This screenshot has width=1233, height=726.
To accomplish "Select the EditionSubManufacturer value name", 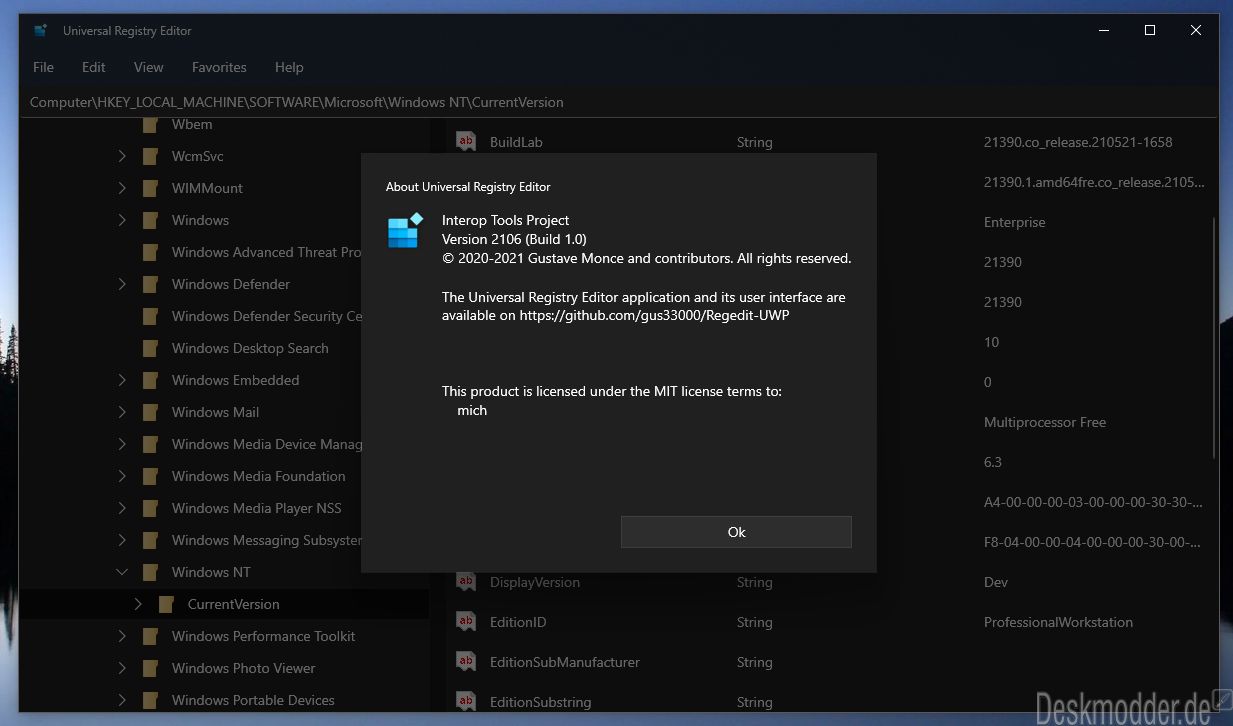I will (565, 662).
